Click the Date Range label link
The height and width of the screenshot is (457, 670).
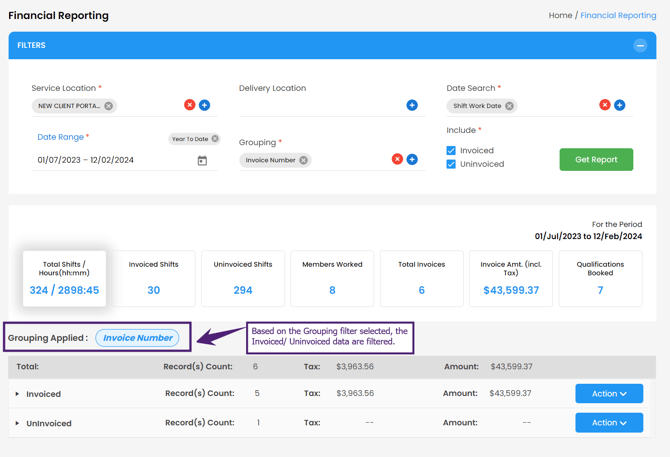(61, 137)
